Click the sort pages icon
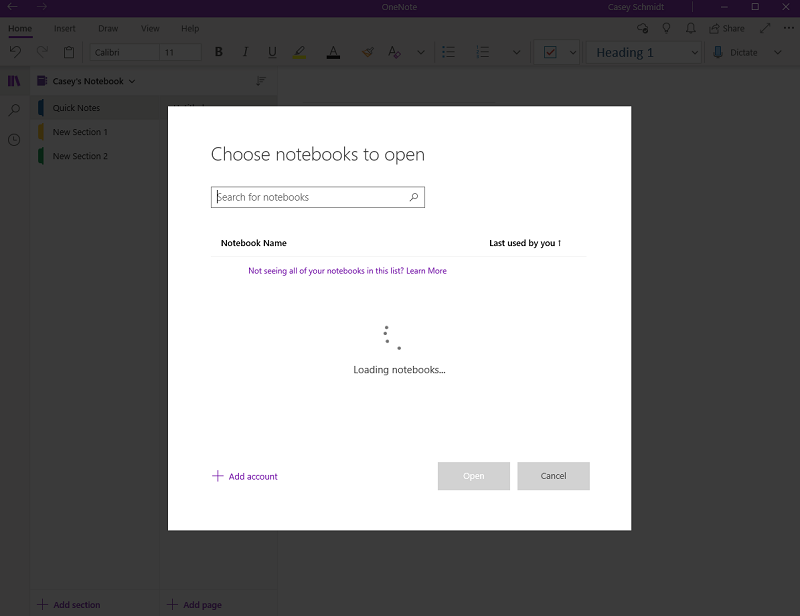The width and height of the screenshot is (800, 616). pyautogui.click(x=261, y=81)
